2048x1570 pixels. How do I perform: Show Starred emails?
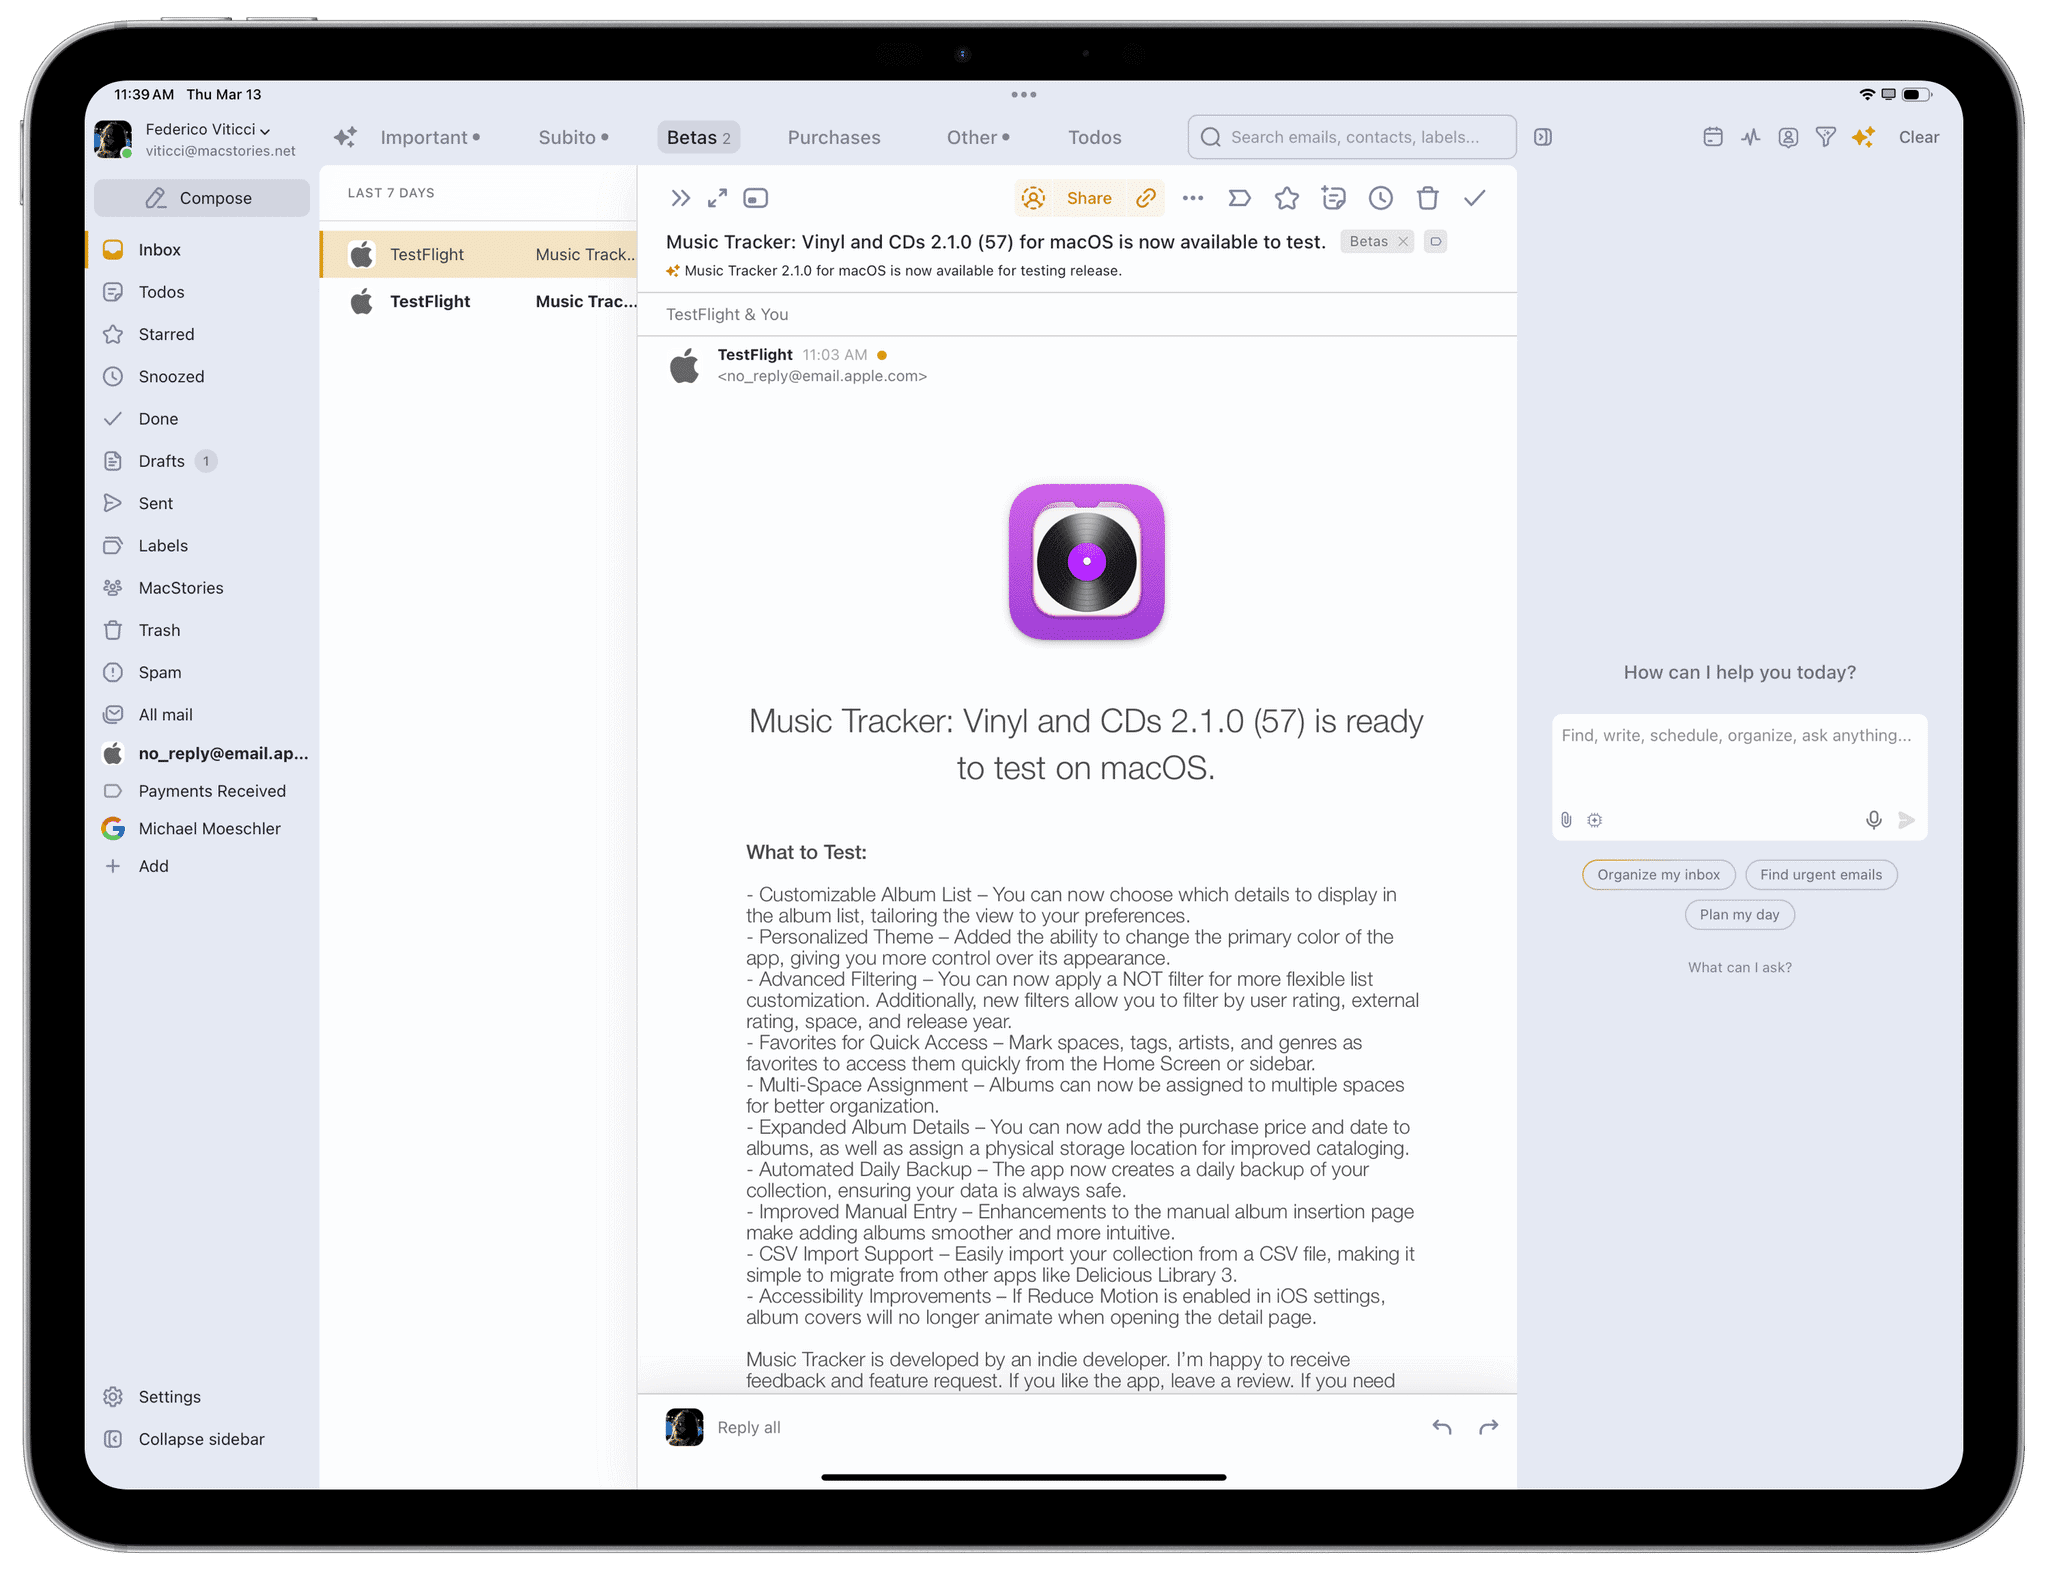202,334
